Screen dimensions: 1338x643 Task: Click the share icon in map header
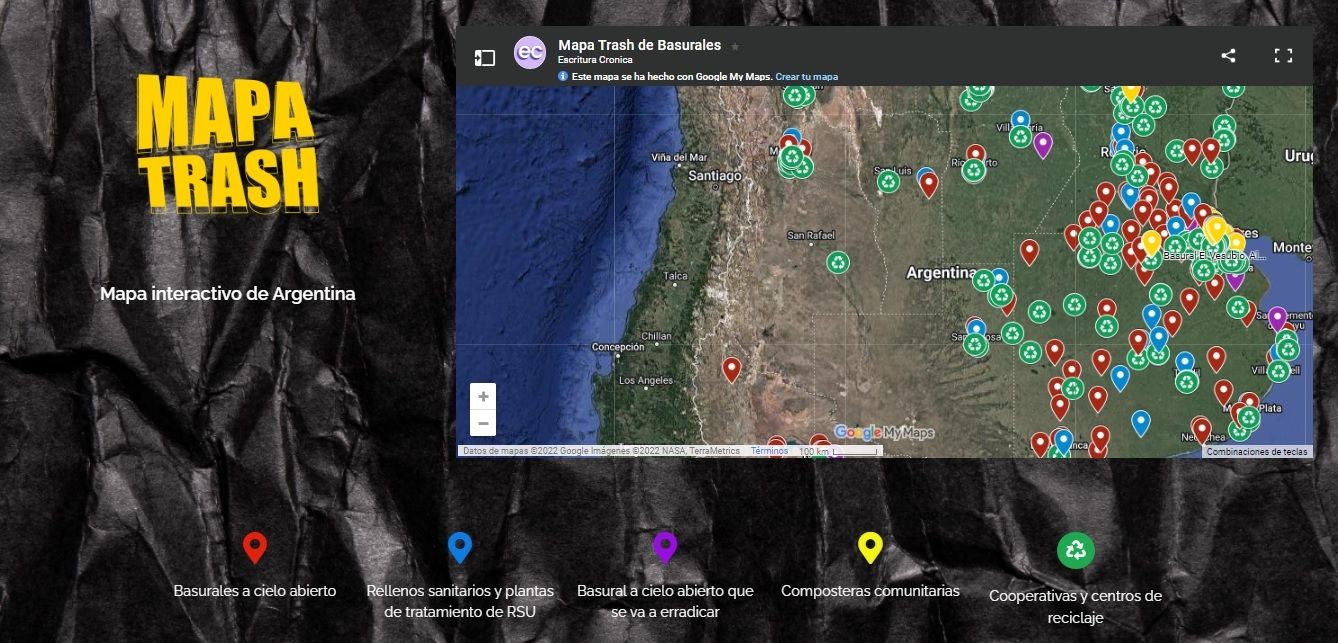pyautogui.click(x=1228, y=56)
